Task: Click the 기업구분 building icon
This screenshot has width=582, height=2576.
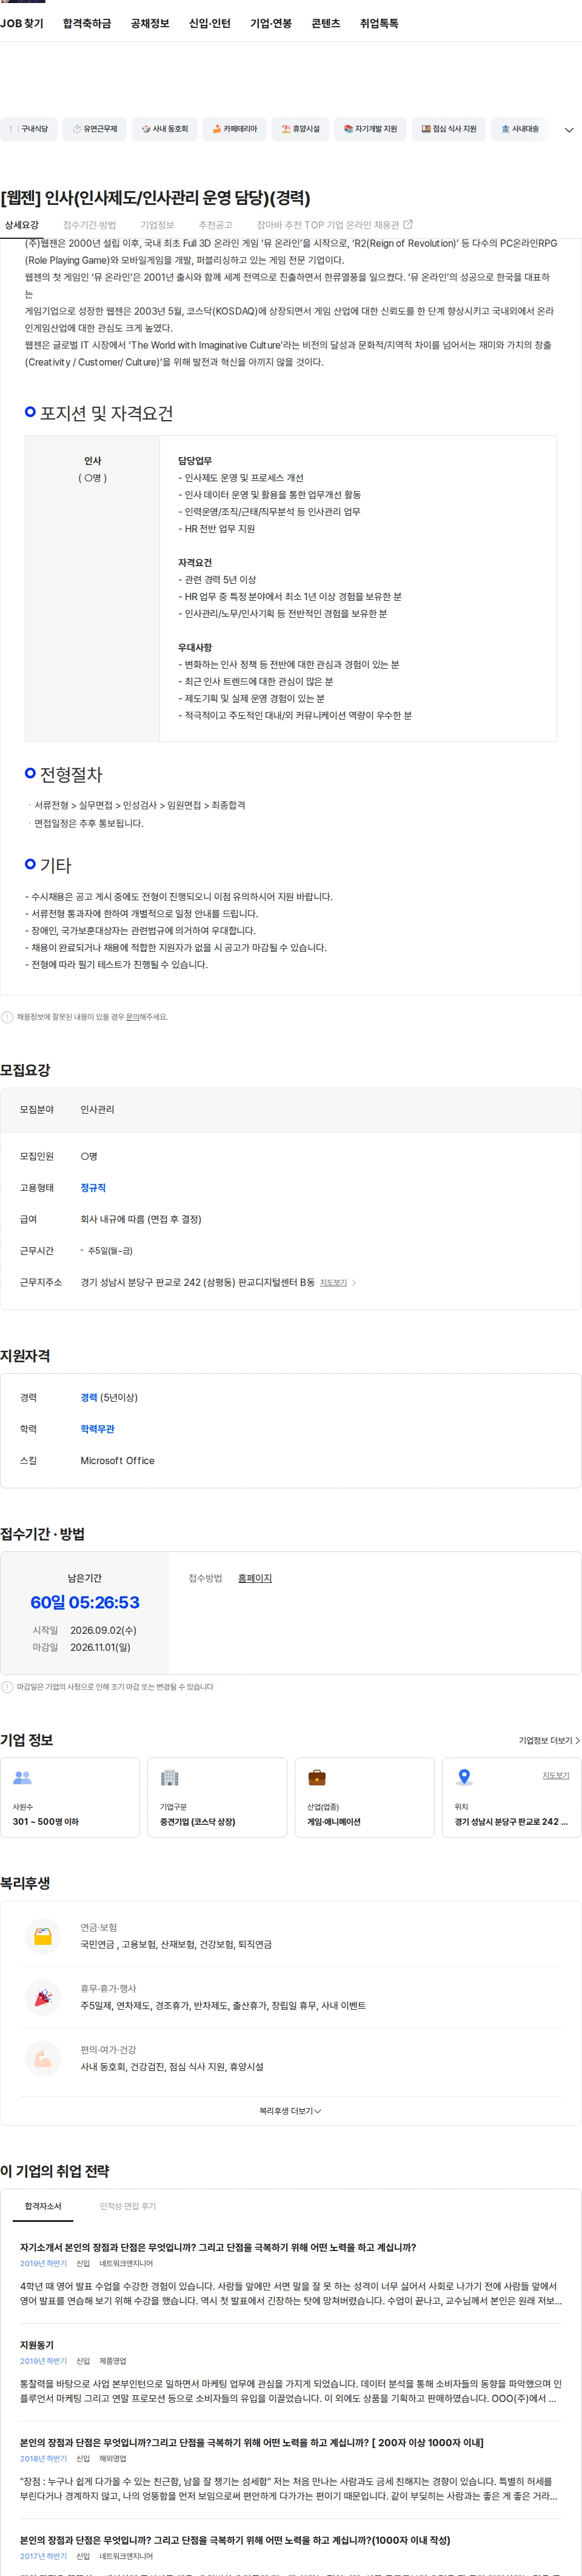Action: click(169, 1778)
